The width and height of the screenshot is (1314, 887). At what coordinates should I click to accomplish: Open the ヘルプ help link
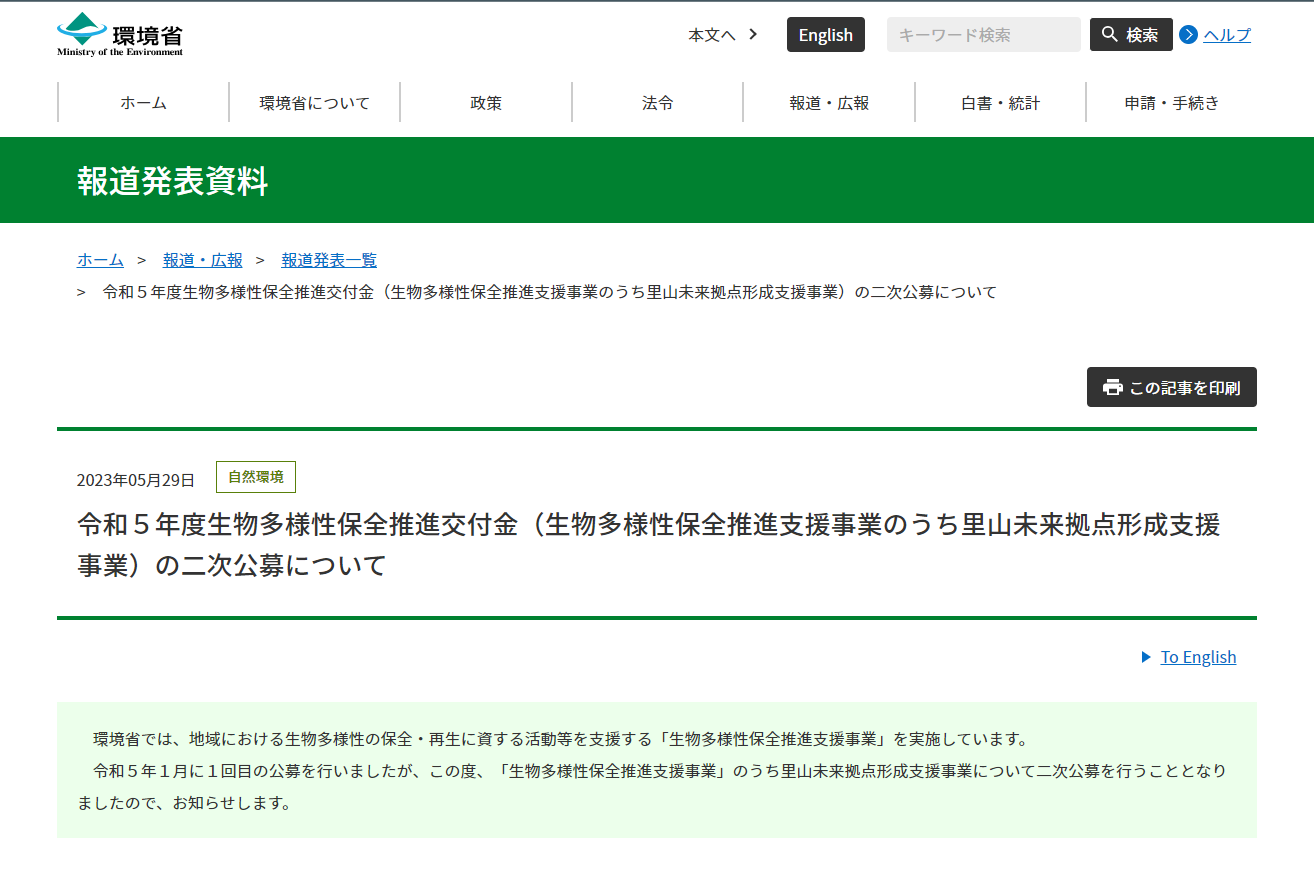[x=1226, y=35]
